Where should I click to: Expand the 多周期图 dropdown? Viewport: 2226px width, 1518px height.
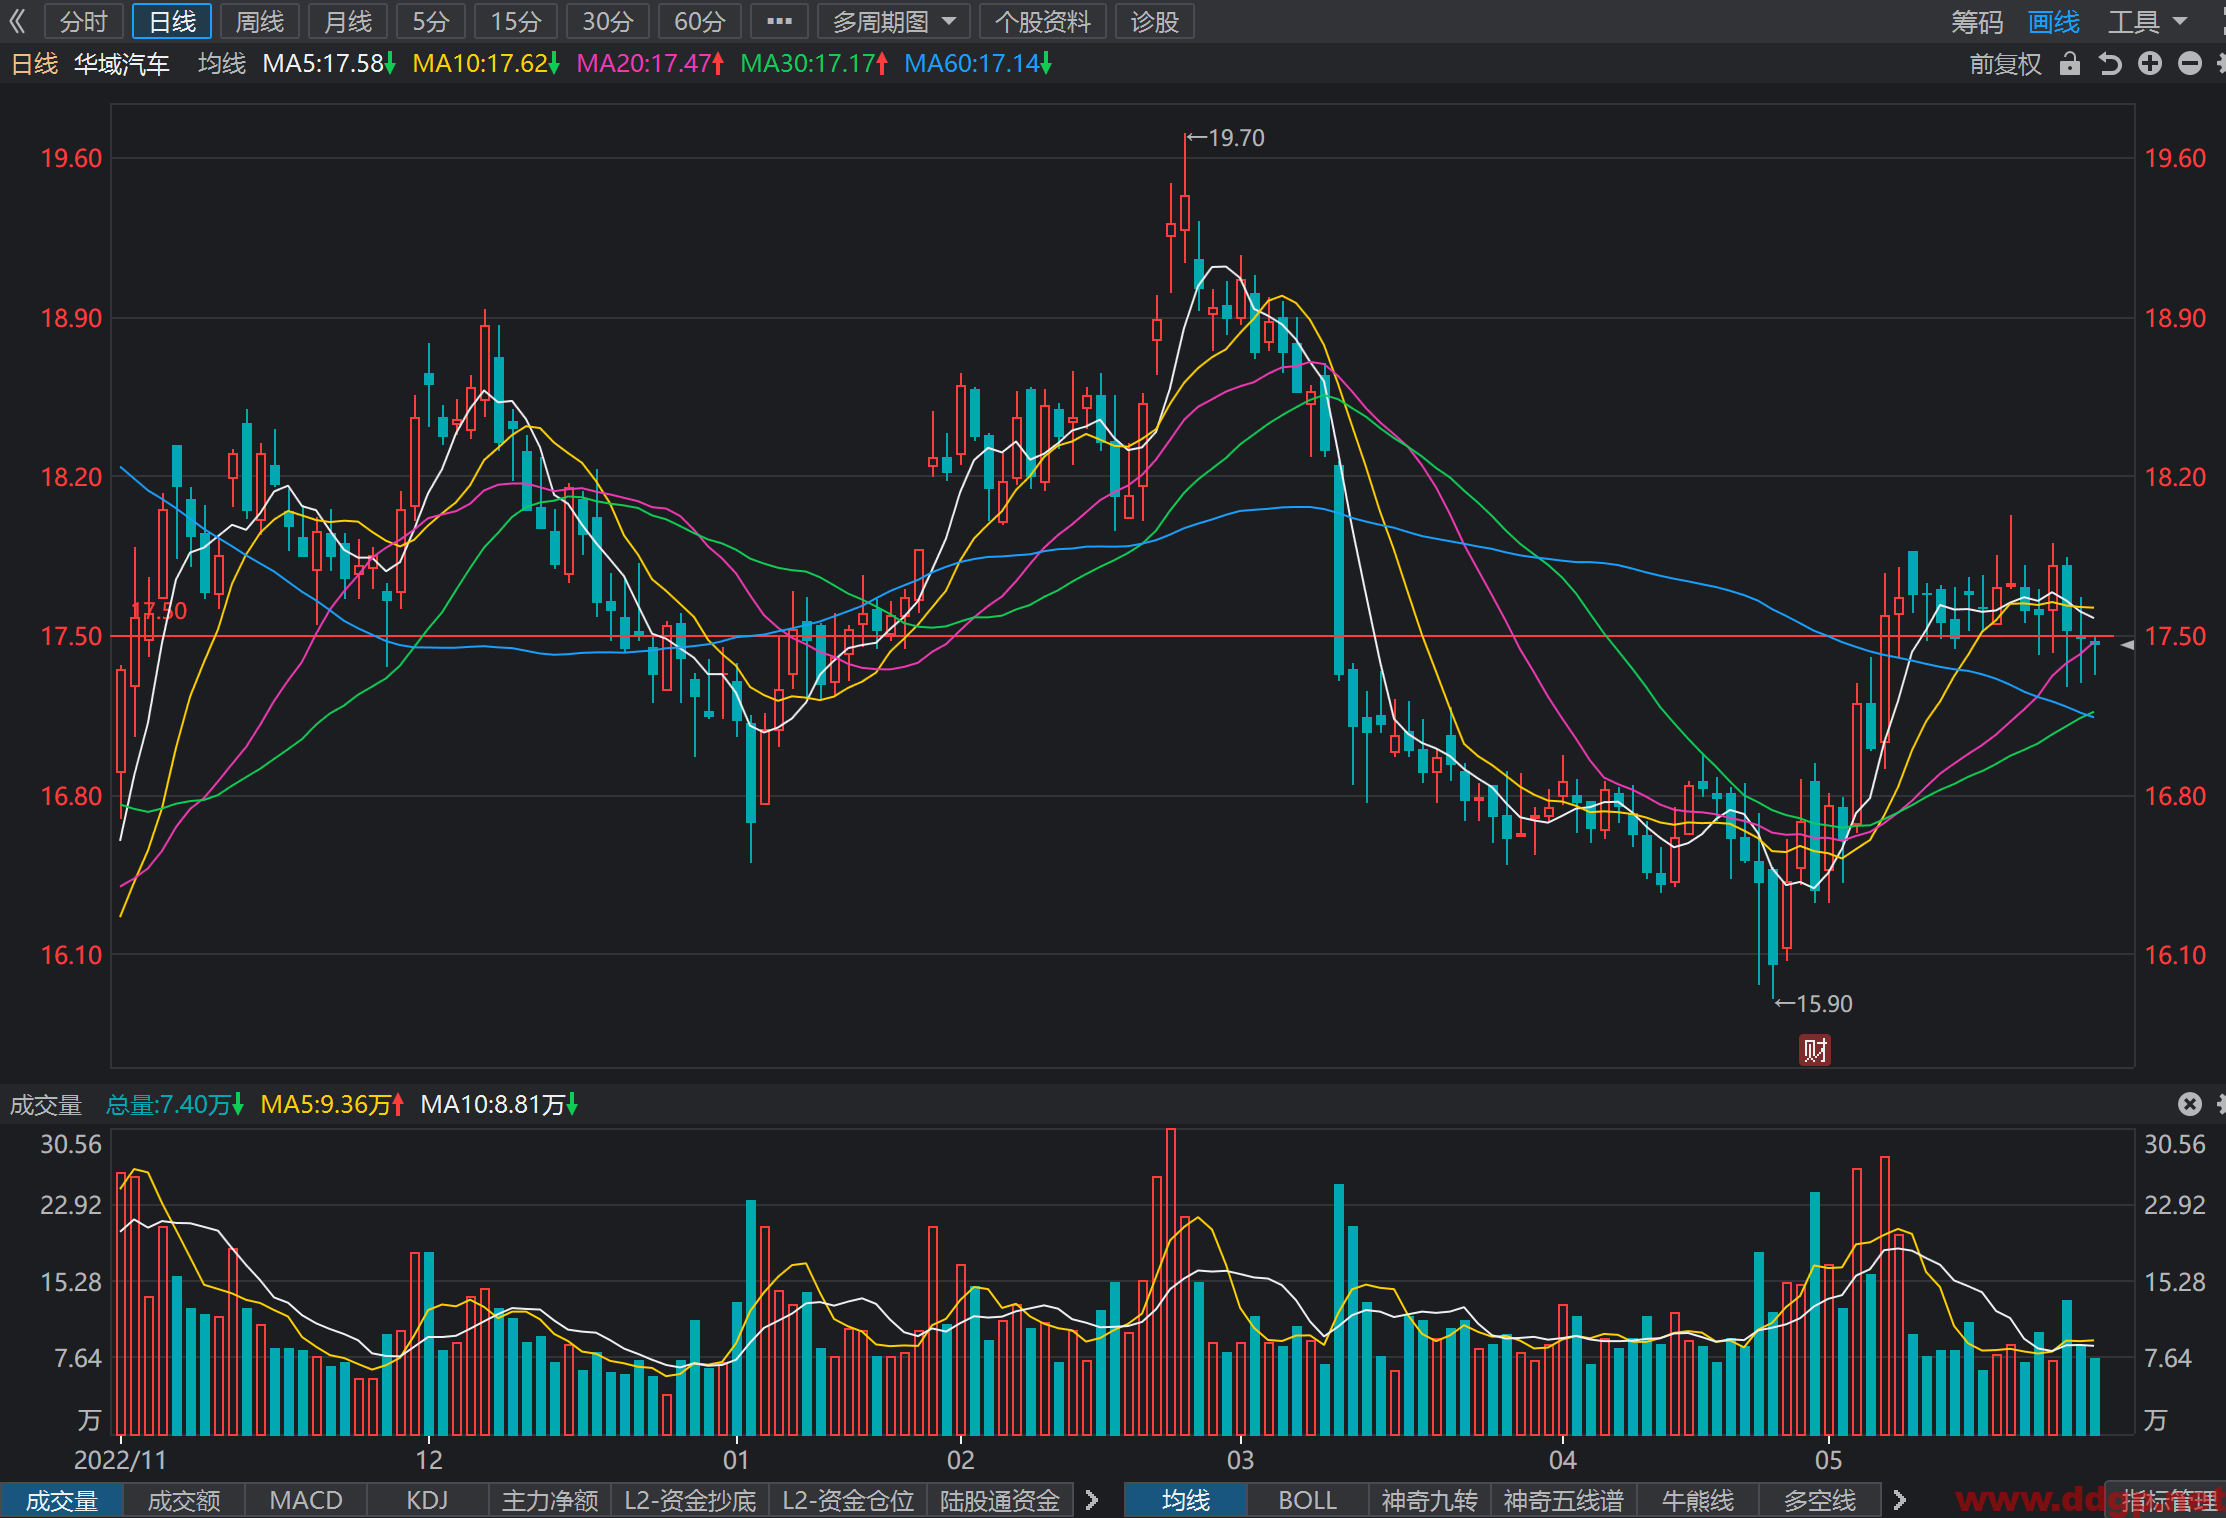click(893, 21)
